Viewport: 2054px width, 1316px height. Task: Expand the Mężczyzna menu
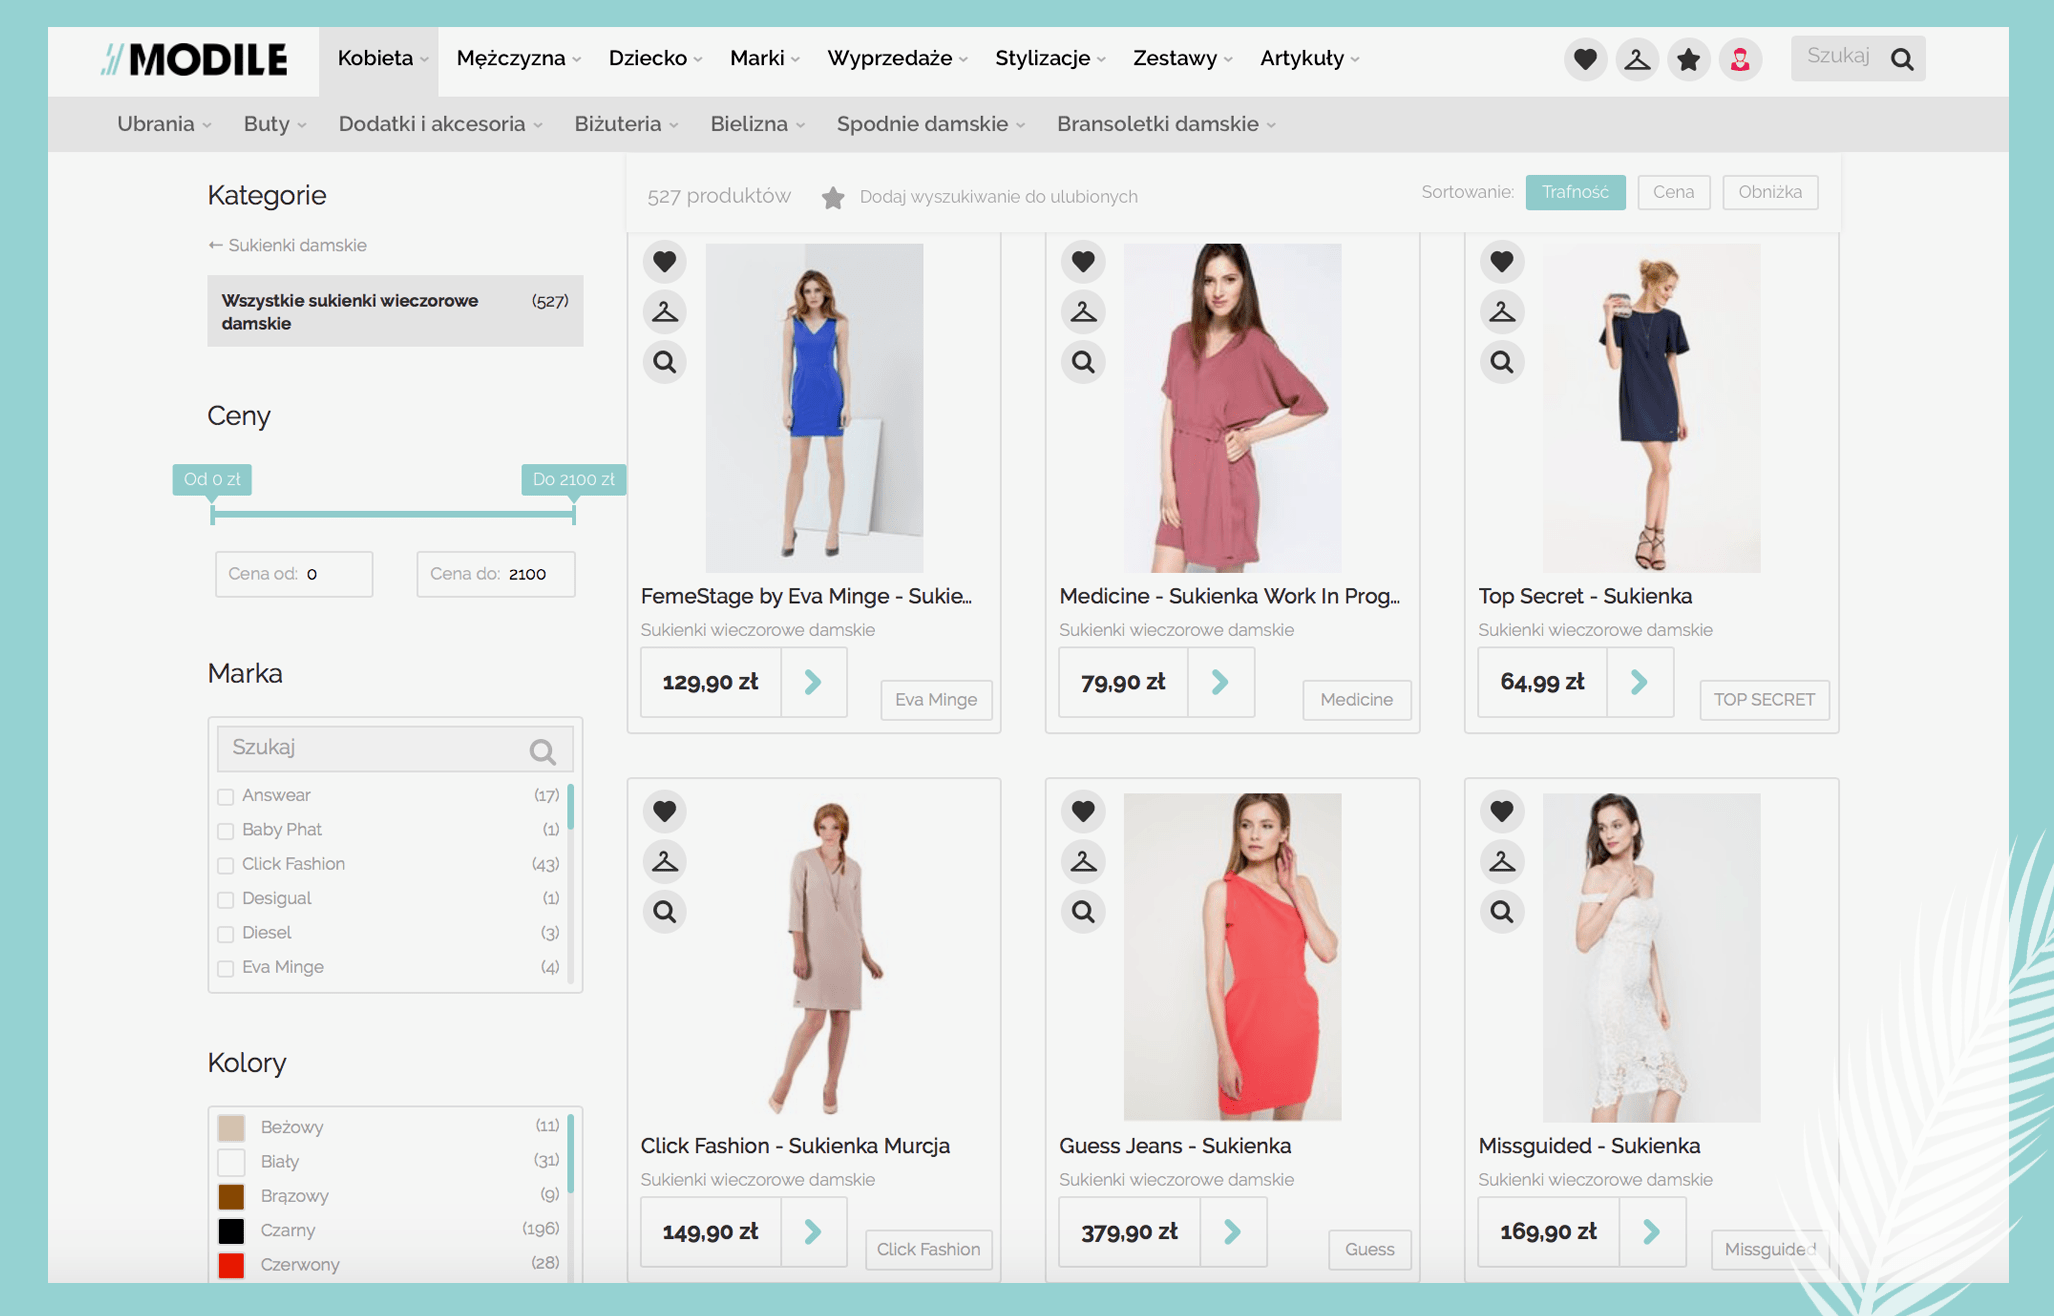[518, 59]
